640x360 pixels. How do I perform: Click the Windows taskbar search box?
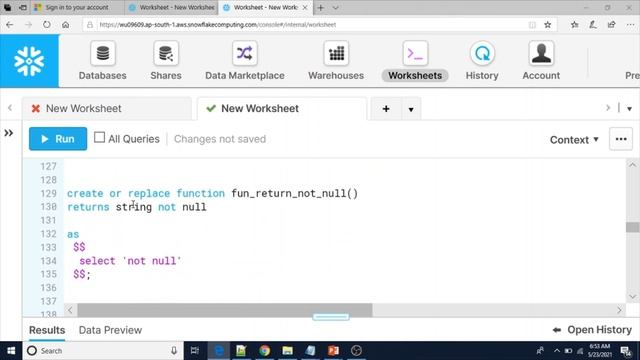pos(102,351)
